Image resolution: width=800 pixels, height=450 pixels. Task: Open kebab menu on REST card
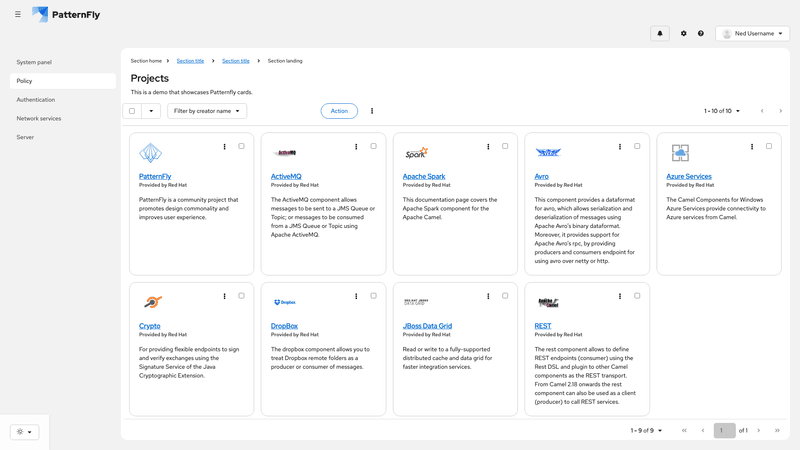pos(620,296)
